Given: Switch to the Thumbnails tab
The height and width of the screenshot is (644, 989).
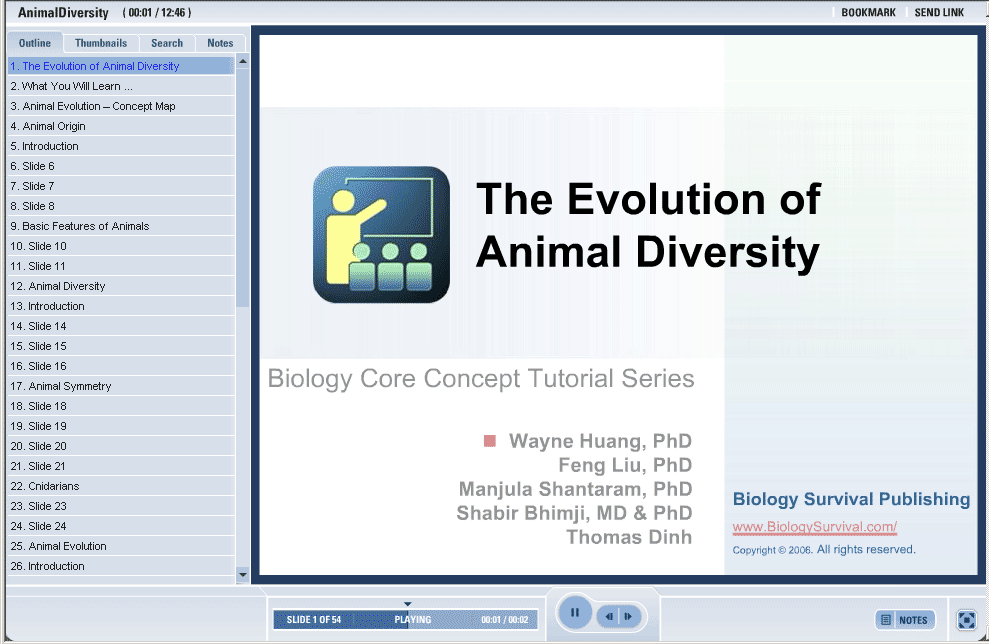Looking at the screenshot, I should 101,43.
